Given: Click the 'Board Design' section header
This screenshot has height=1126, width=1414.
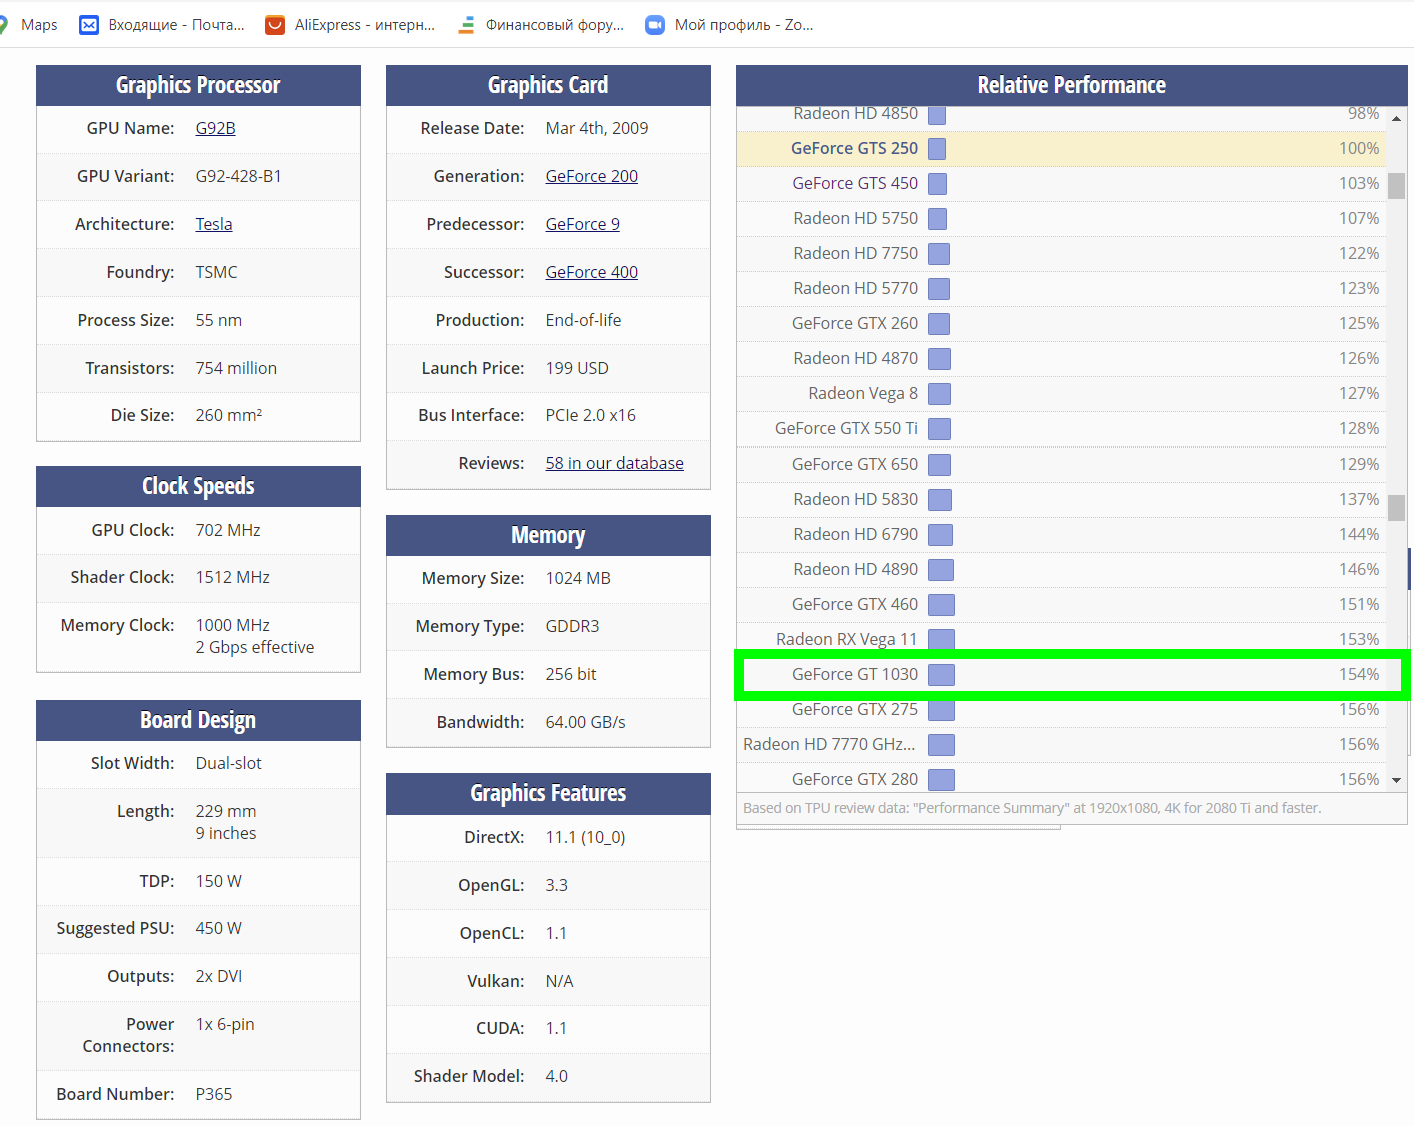Looking at the screenshot, I should [x=198, y=720].
